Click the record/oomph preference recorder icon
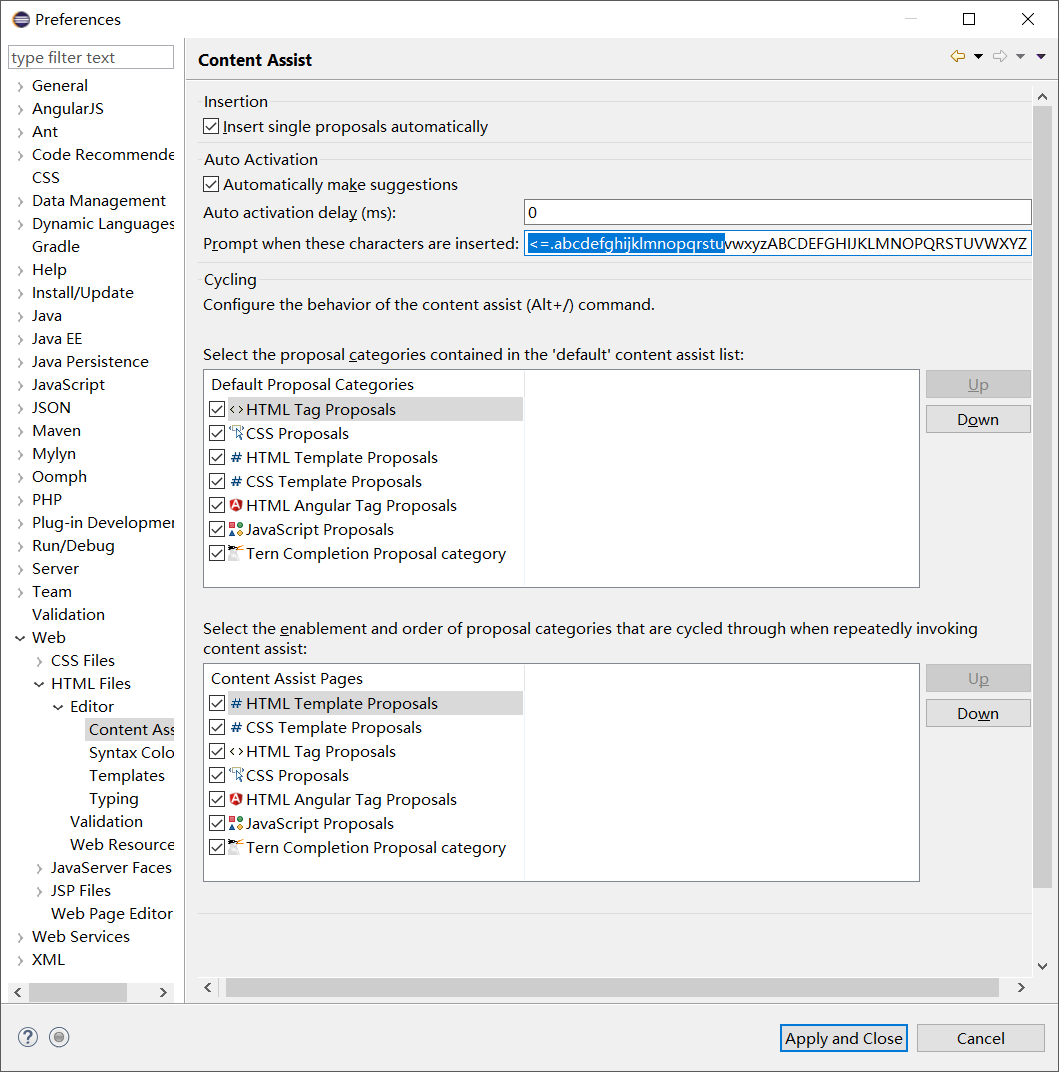Screen dimensions: 1059x1072 click(59, 1037)
